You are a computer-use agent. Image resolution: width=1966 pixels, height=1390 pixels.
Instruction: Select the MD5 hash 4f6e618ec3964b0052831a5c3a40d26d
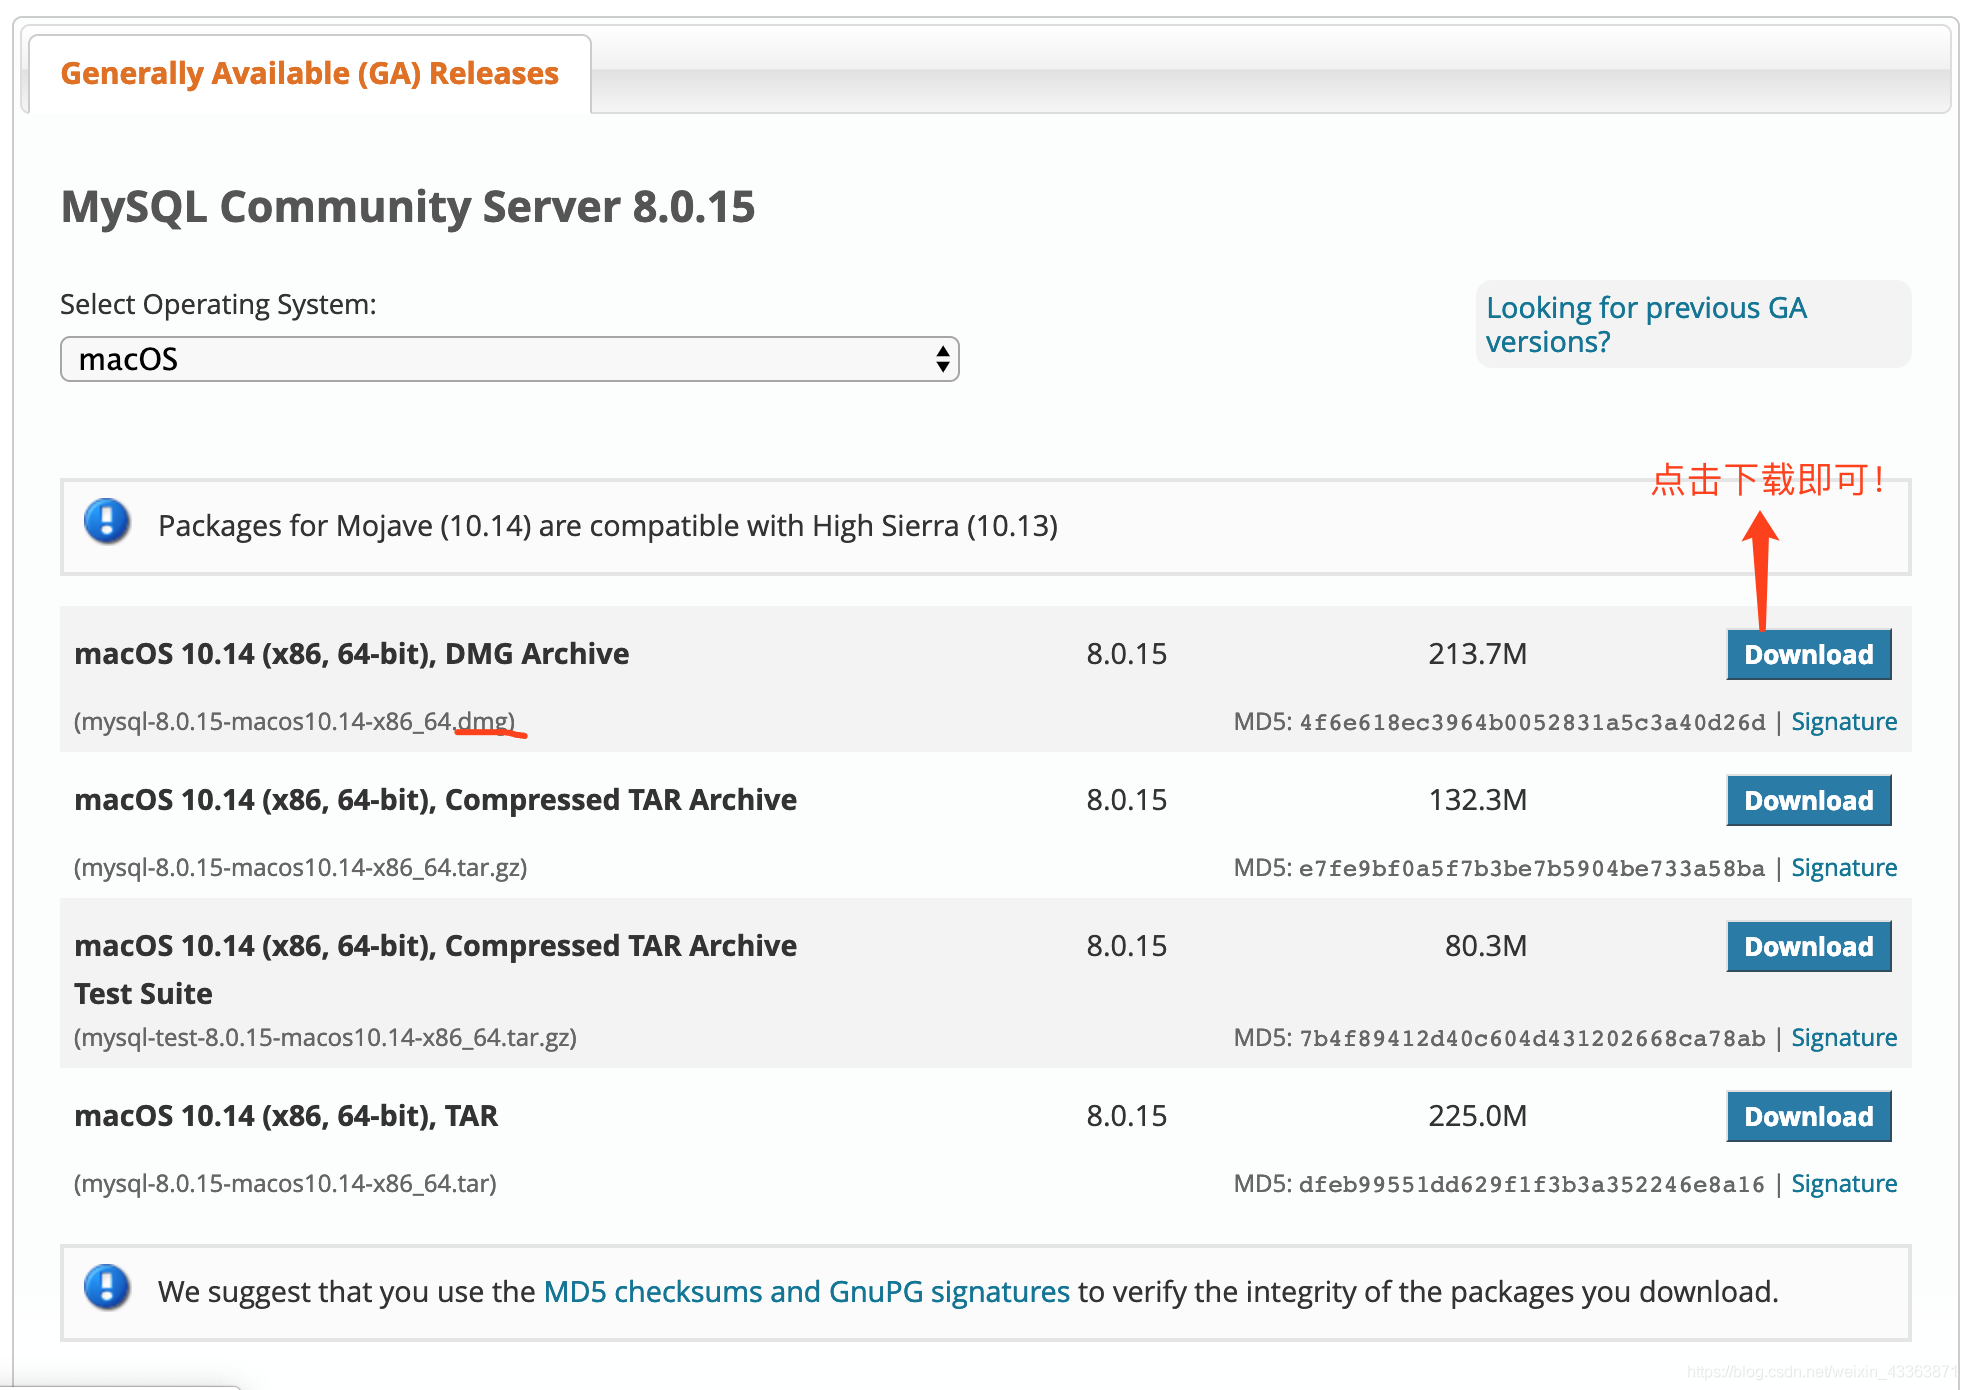1532,722
